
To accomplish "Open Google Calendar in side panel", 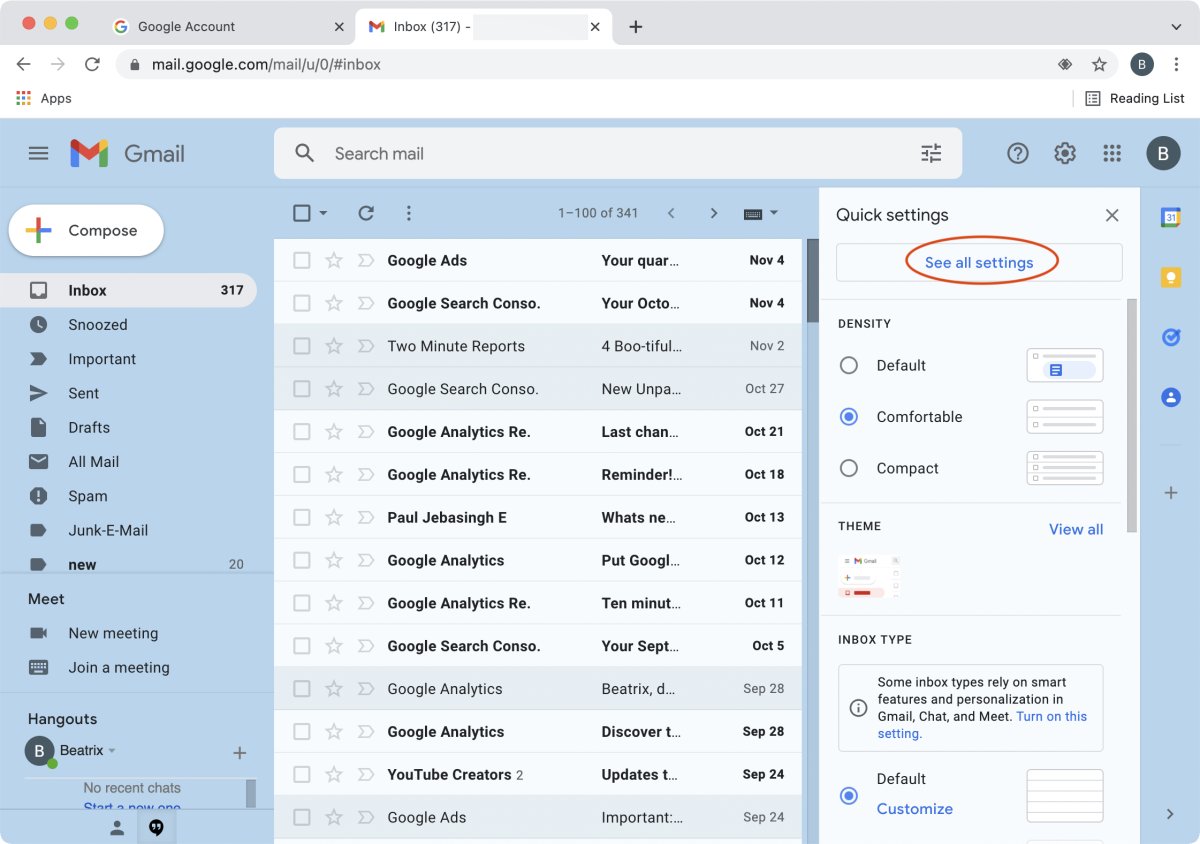I will click(1170, 217).
